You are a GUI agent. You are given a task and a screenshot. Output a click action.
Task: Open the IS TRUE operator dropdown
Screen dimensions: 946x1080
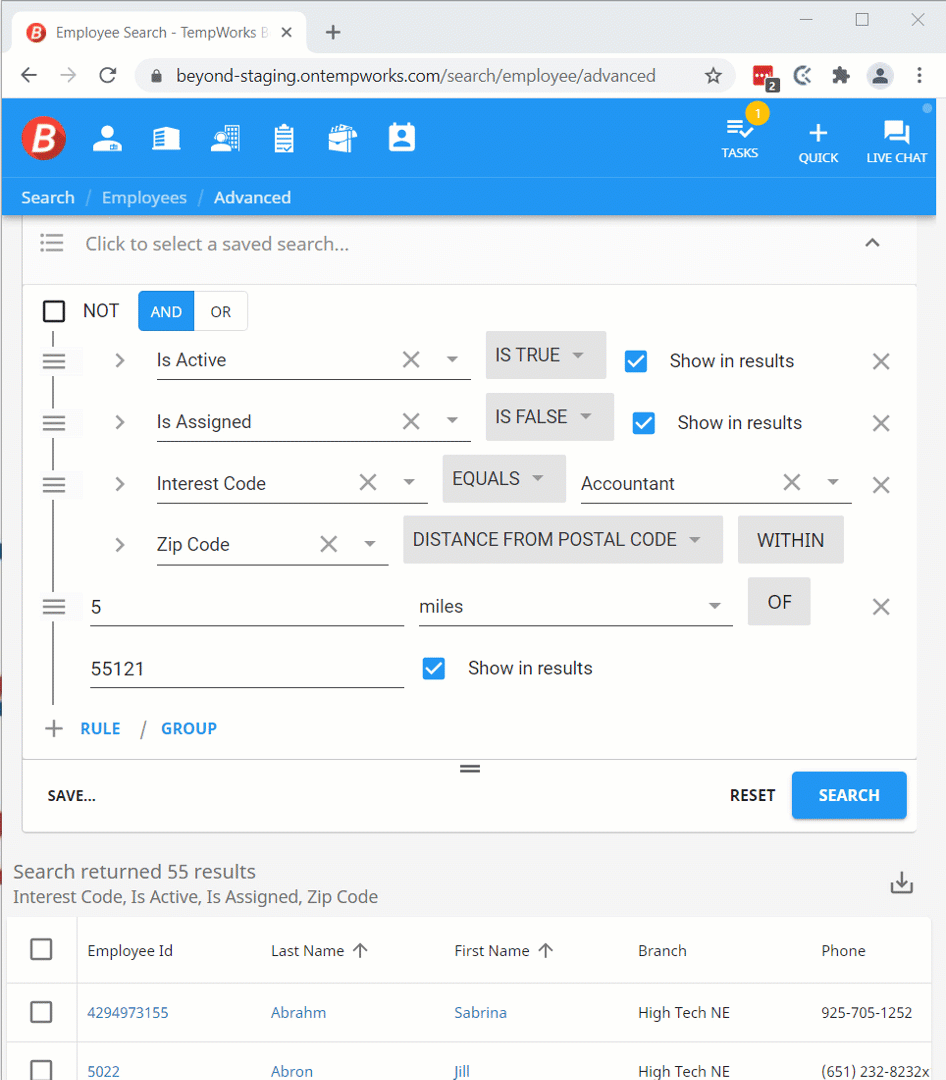coord(545,355)
